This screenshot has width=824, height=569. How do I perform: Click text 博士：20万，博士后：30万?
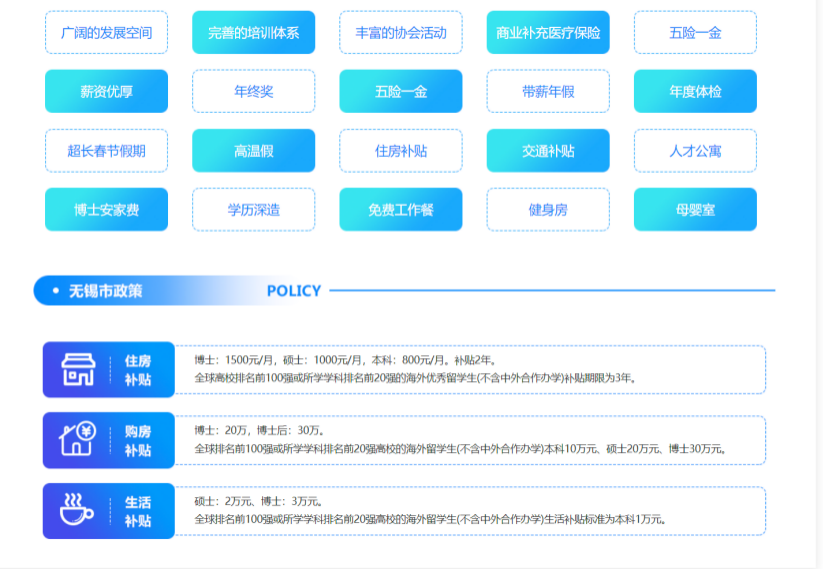click(x=260, y=430)
